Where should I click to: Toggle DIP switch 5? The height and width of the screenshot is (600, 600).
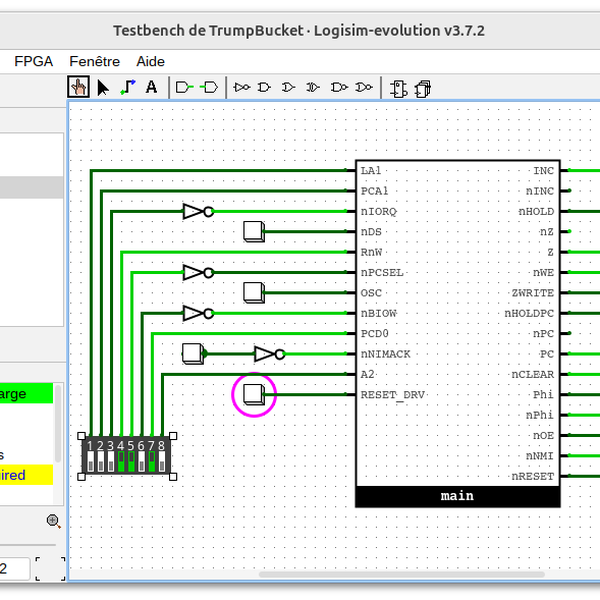[x=131, y=461]
